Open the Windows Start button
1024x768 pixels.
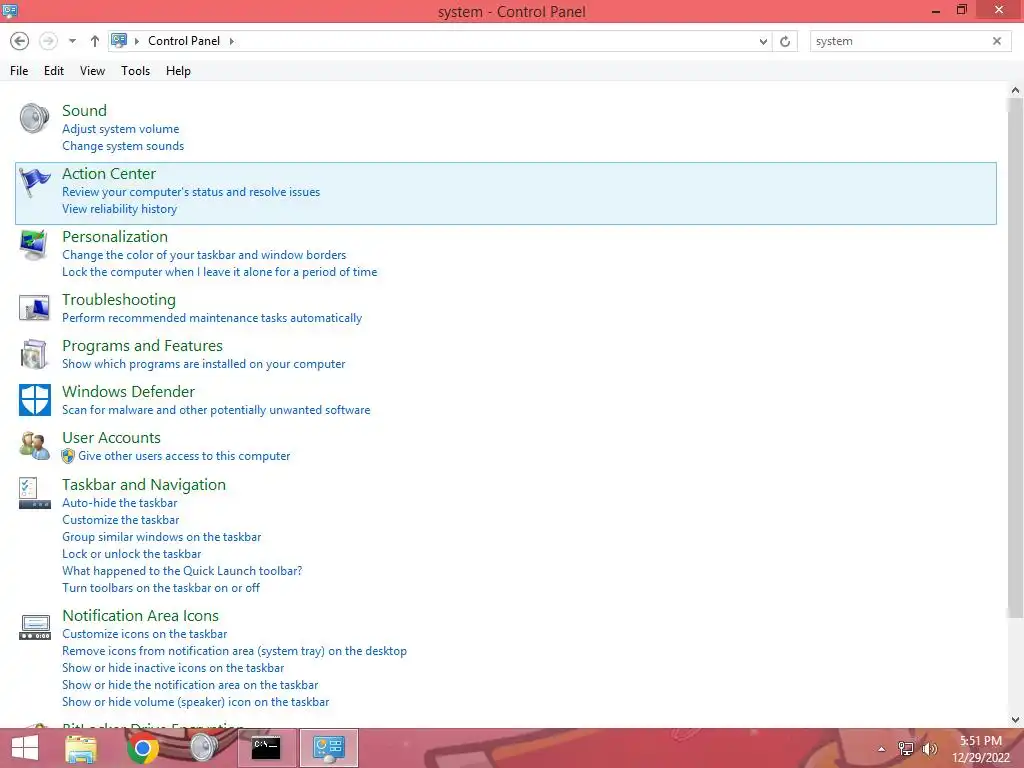25,748
